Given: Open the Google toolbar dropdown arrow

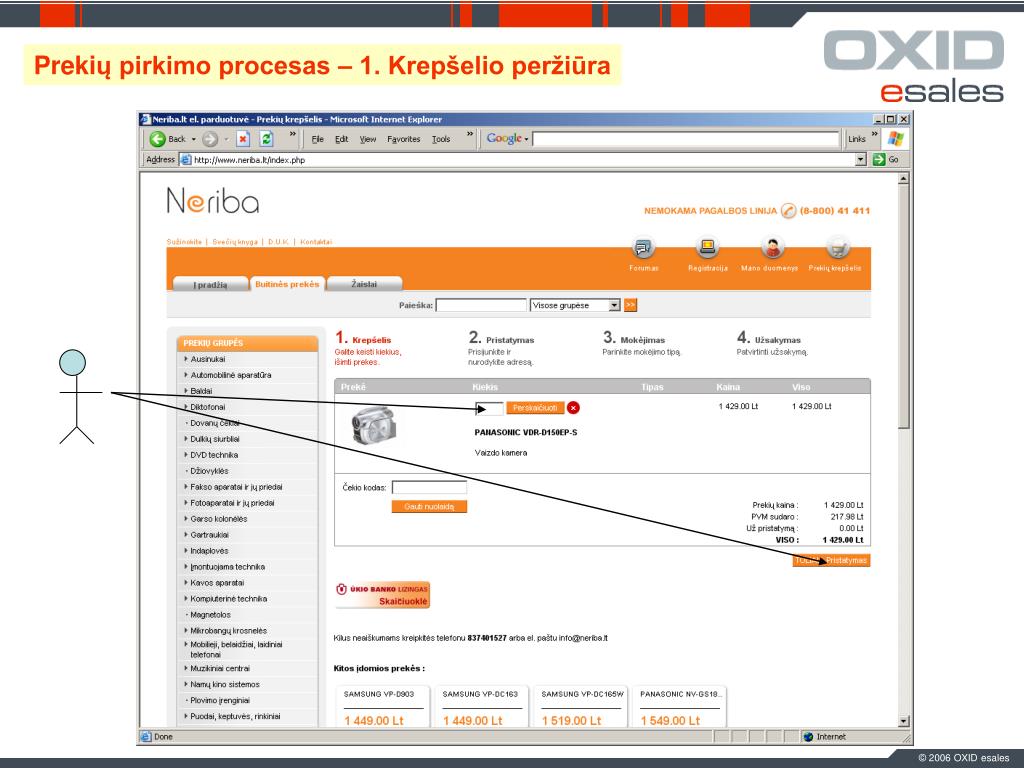Looking at the screenshot, I should click(x=526, y=139).
